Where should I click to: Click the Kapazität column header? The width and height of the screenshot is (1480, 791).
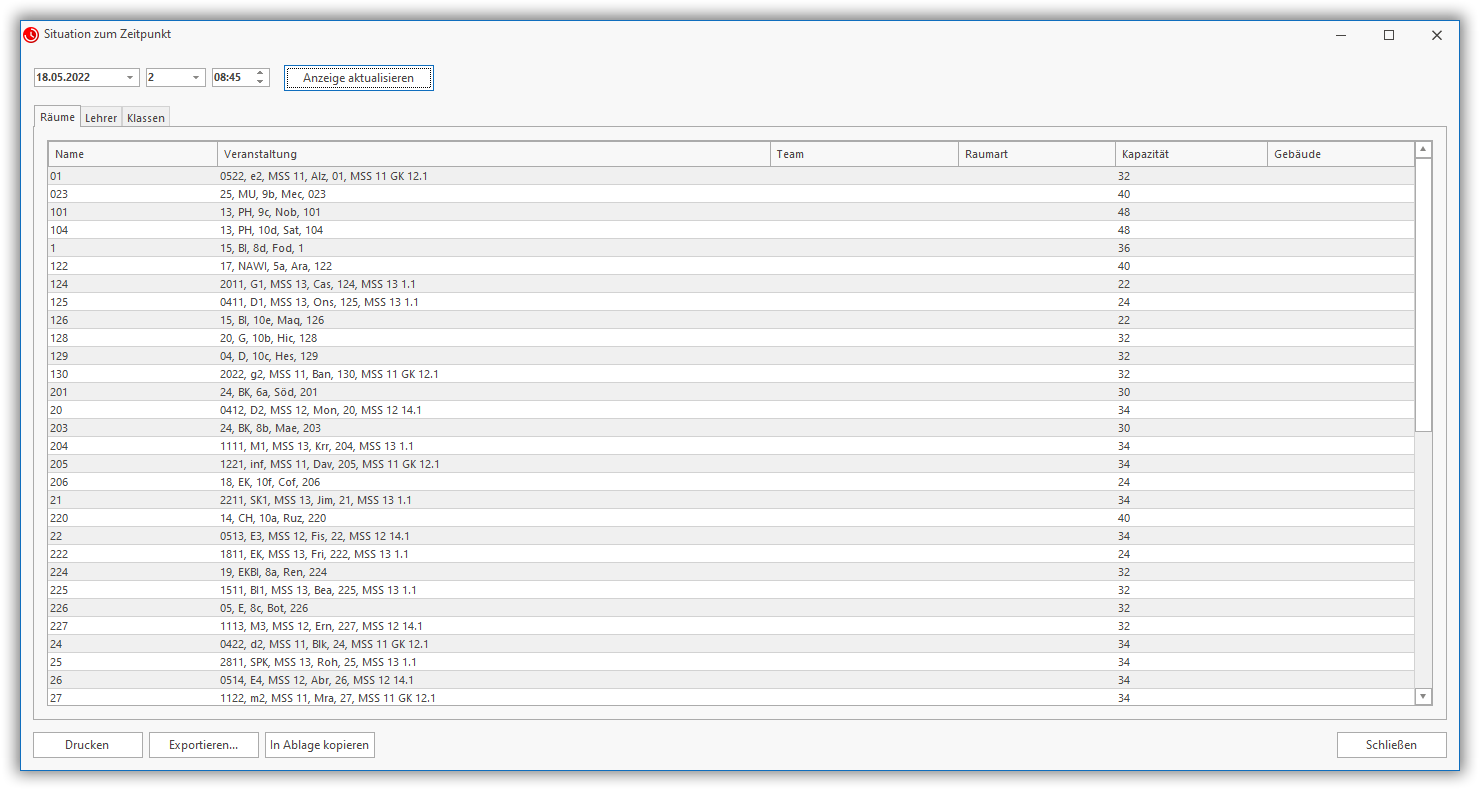(1190, 154)
